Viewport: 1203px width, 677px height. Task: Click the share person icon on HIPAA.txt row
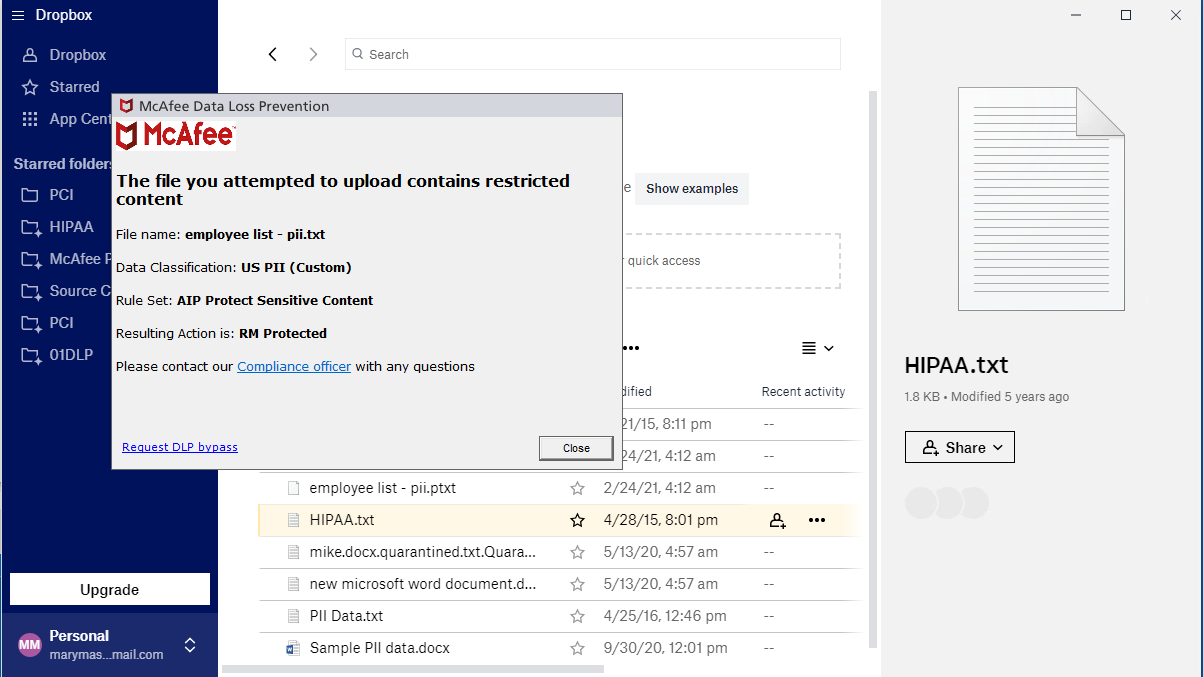point(777,520)
